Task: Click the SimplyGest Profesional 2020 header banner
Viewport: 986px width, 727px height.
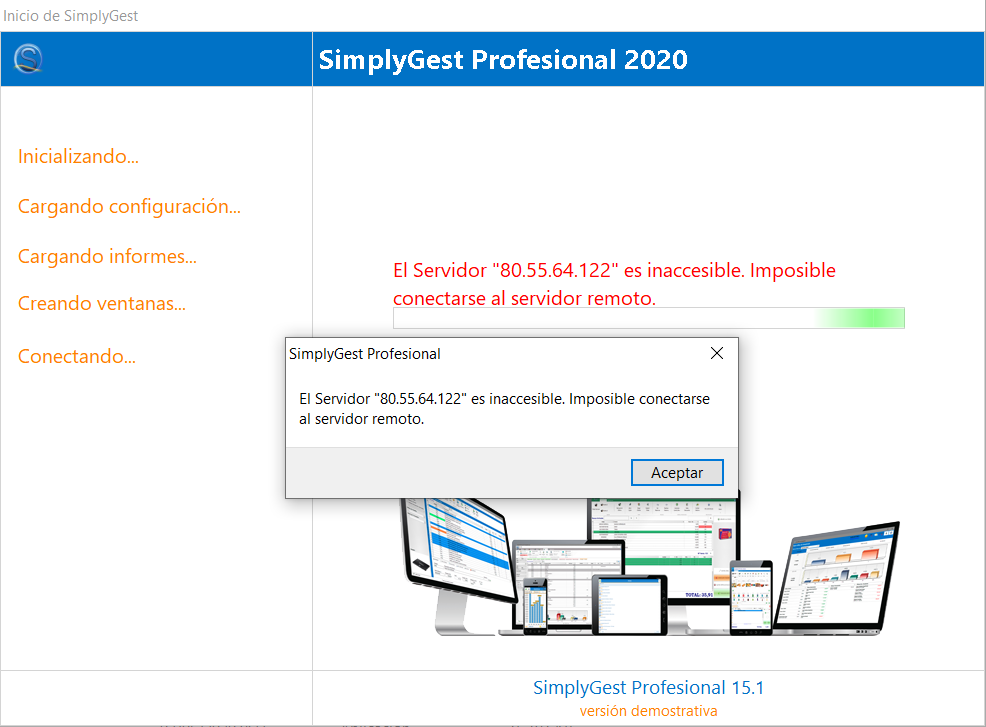Action: coord(503,59)
